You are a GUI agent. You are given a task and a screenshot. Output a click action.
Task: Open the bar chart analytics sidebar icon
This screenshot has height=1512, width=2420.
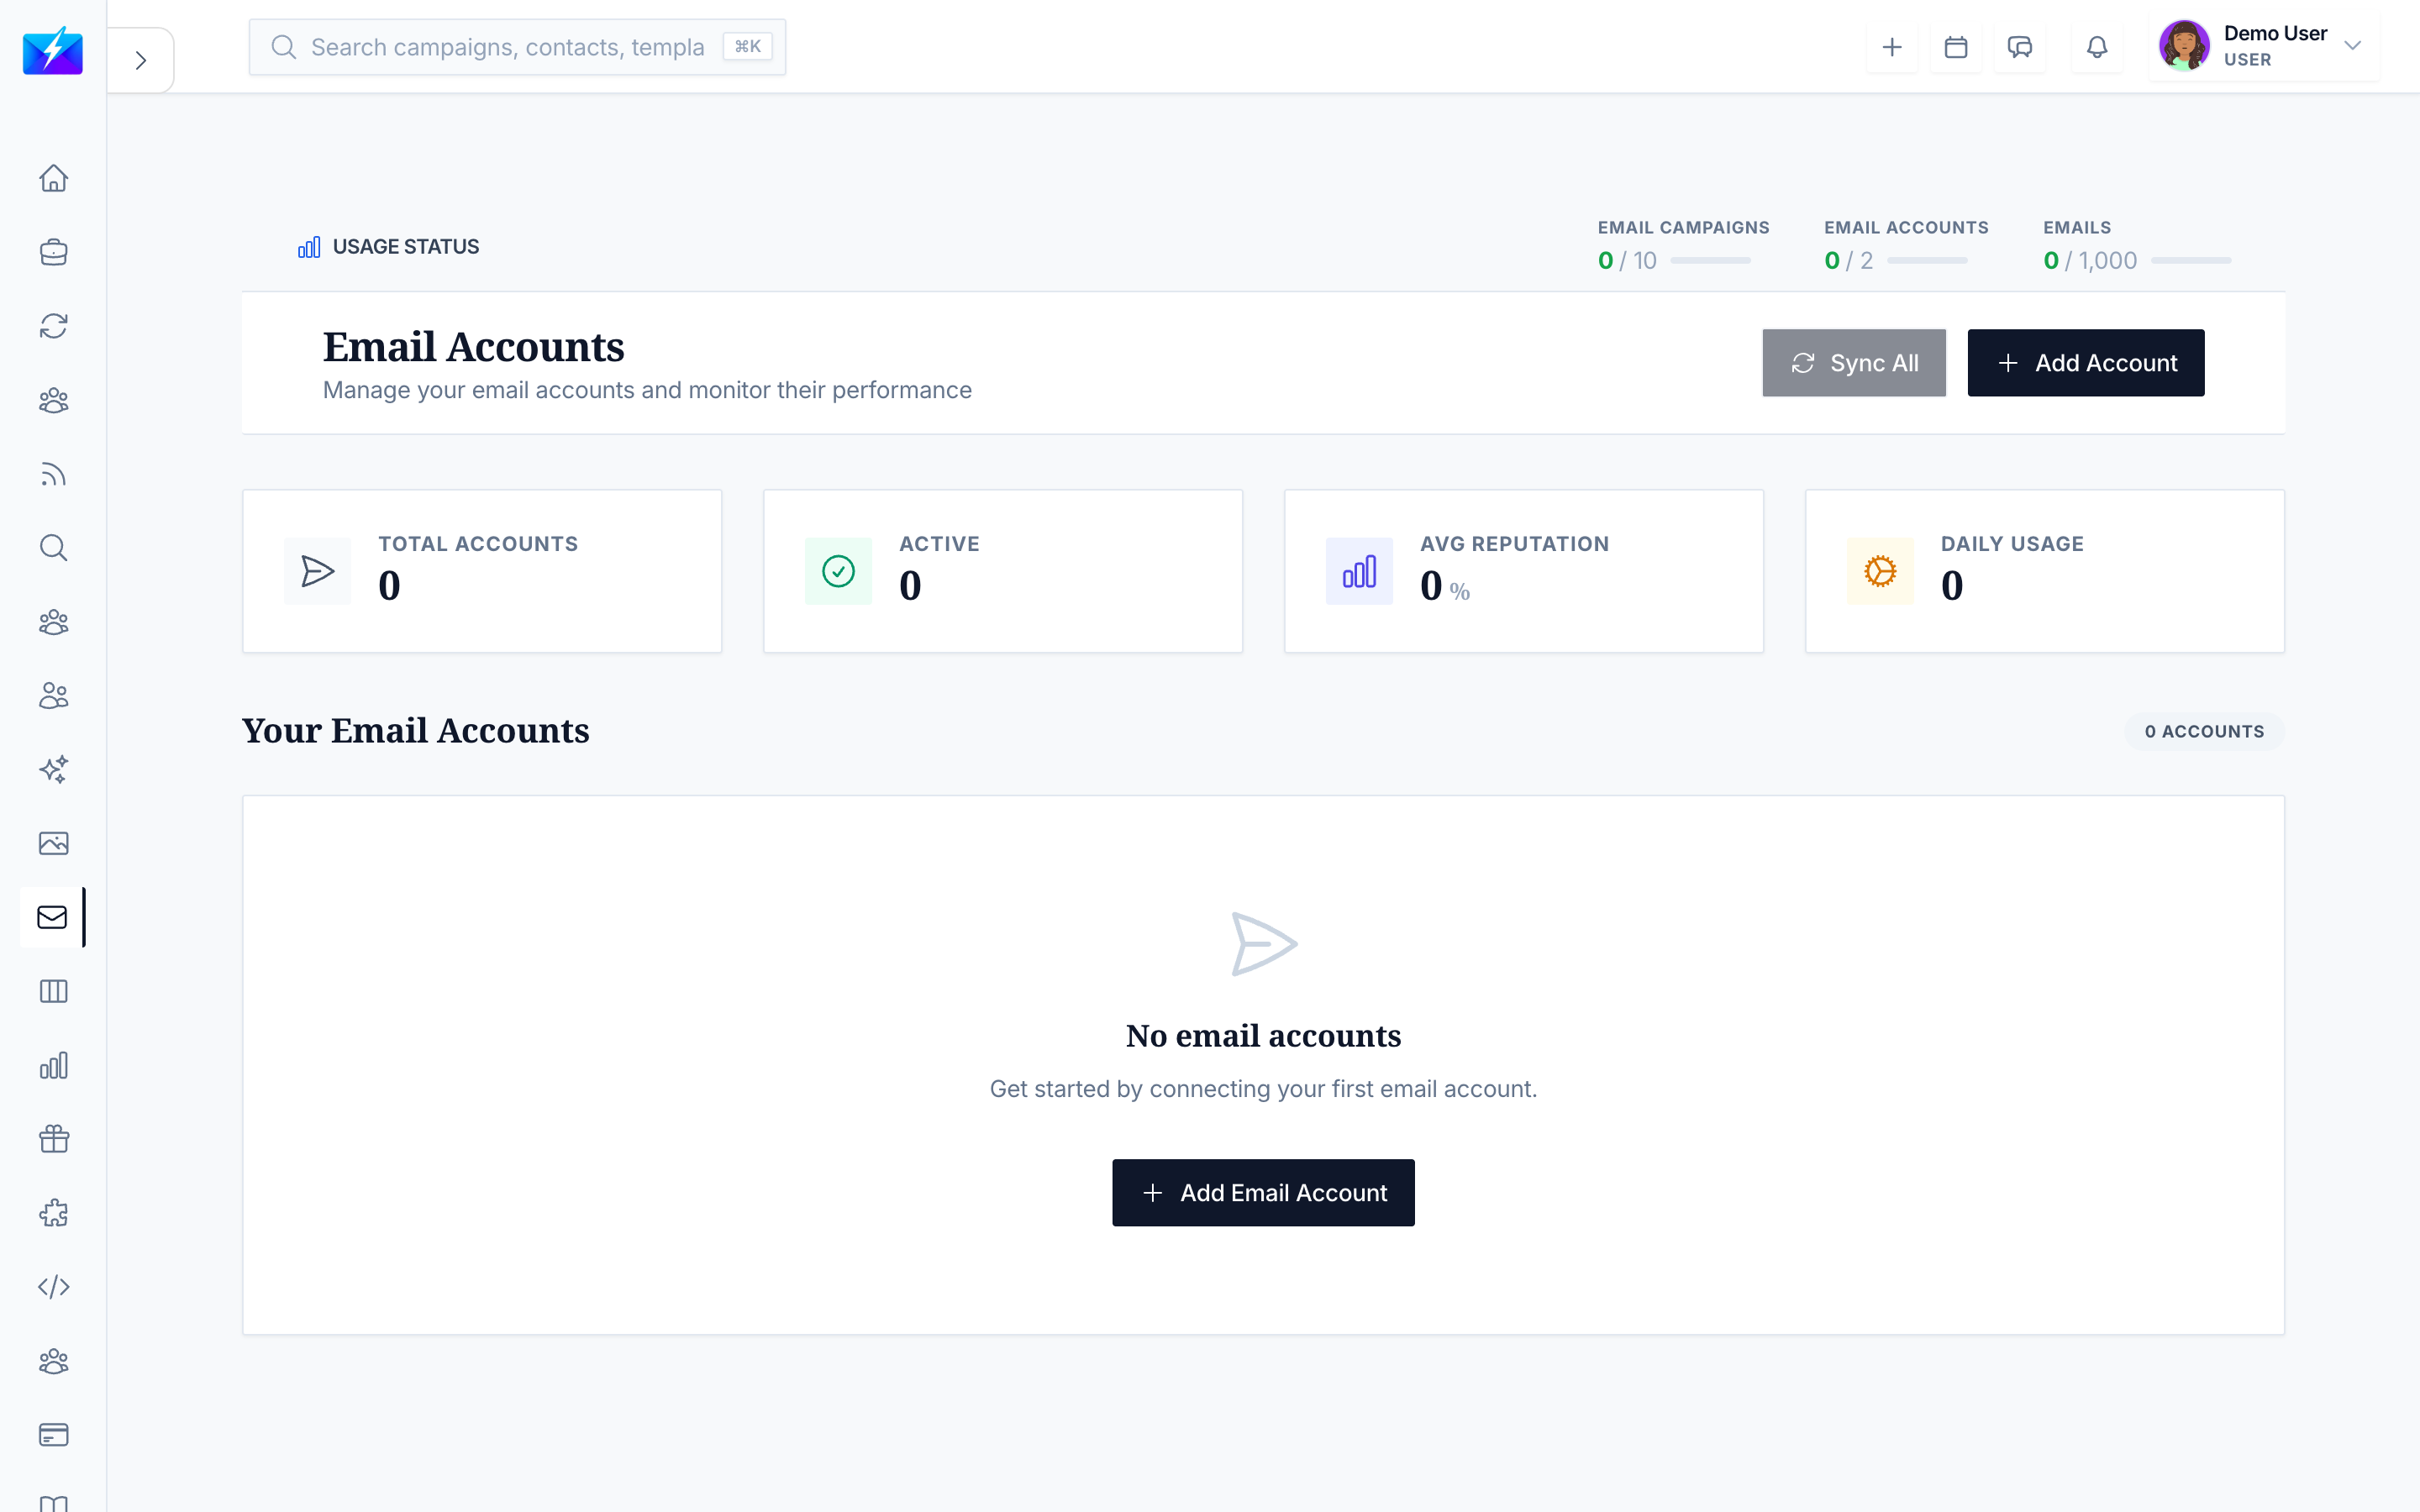pos(53,1066)
